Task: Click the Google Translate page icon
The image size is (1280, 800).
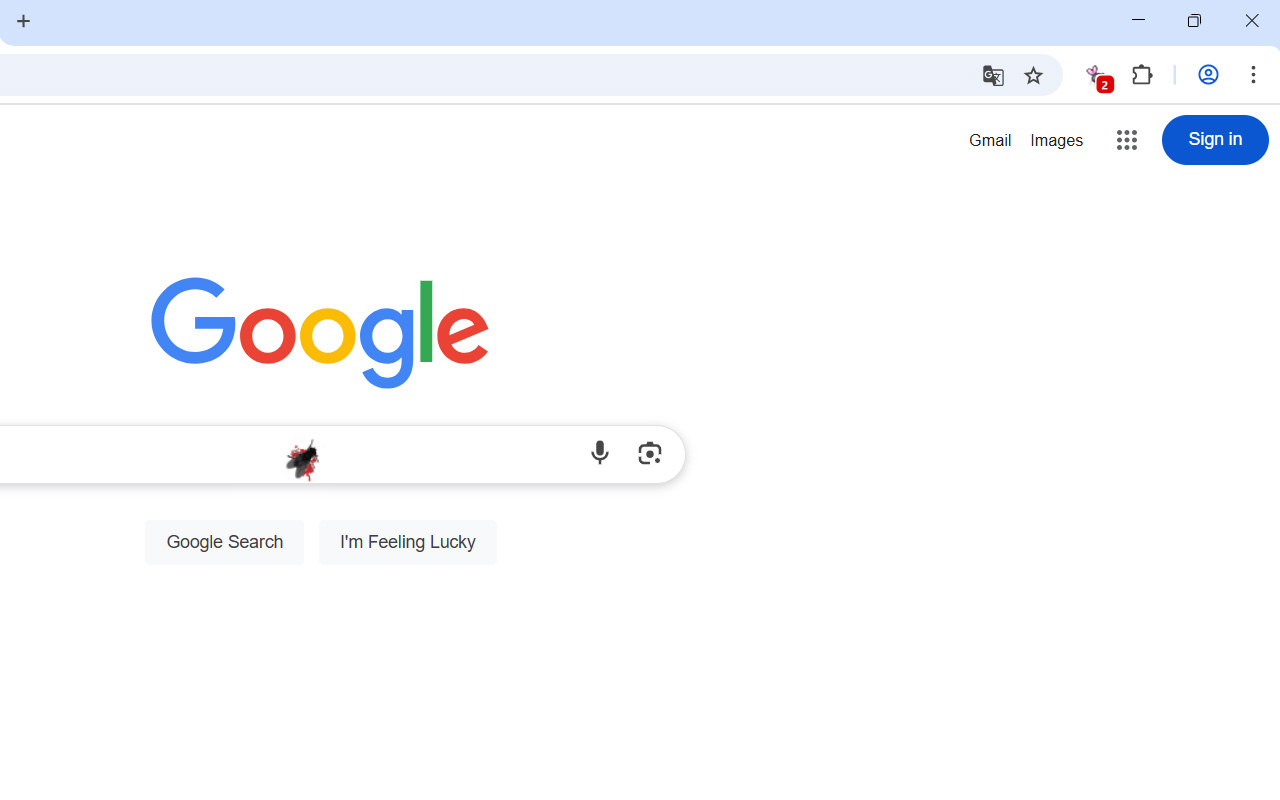Action: tap(993, 75)
